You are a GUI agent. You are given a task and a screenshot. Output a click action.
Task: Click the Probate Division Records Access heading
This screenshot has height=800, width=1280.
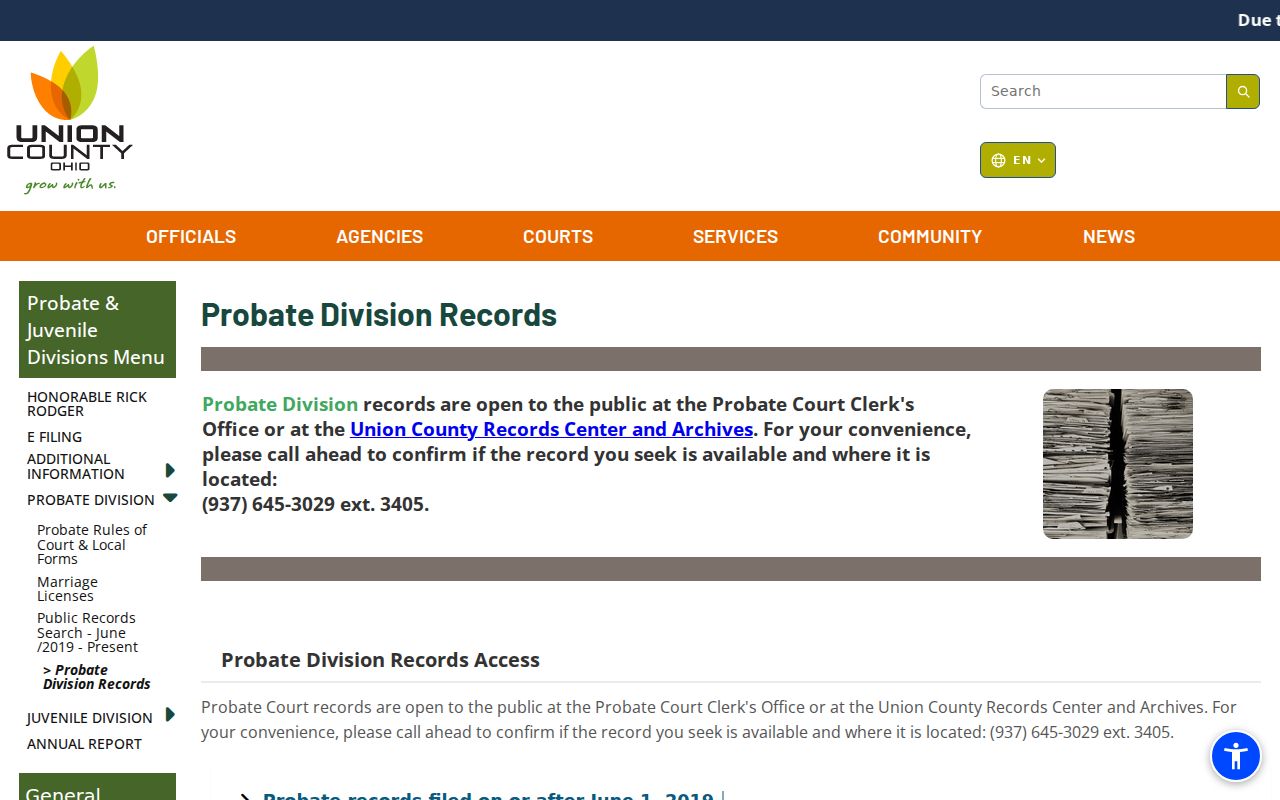tap(380, 660)
